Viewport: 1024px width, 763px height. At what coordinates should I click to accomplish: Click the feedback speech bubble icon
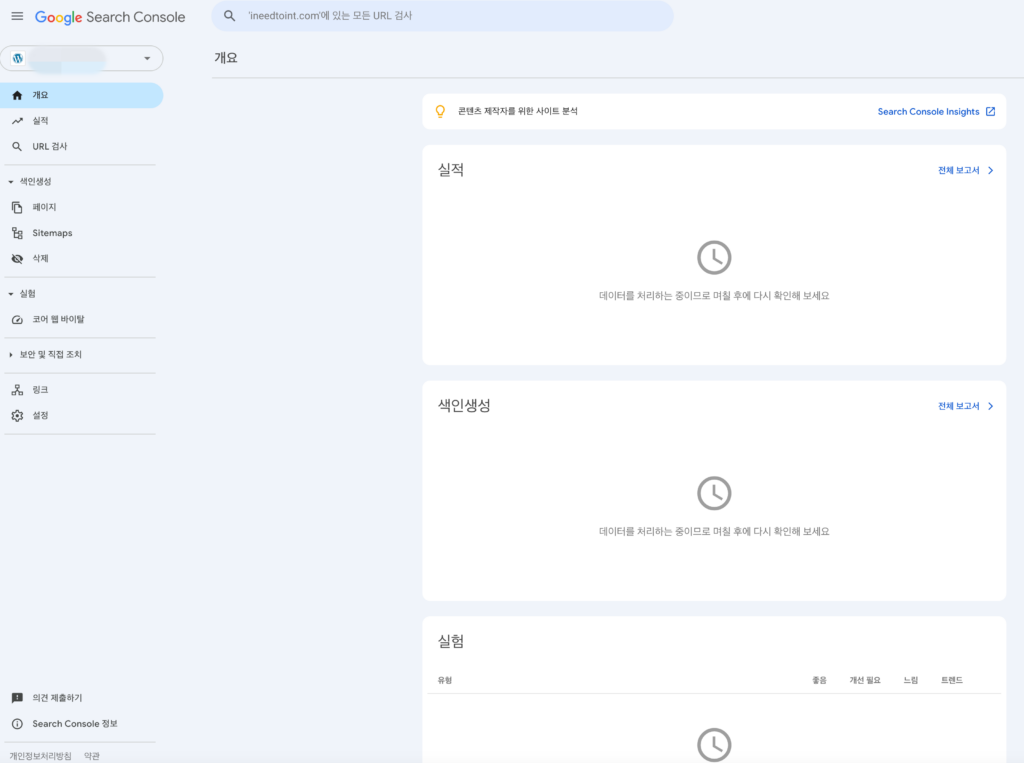point(17,698)
